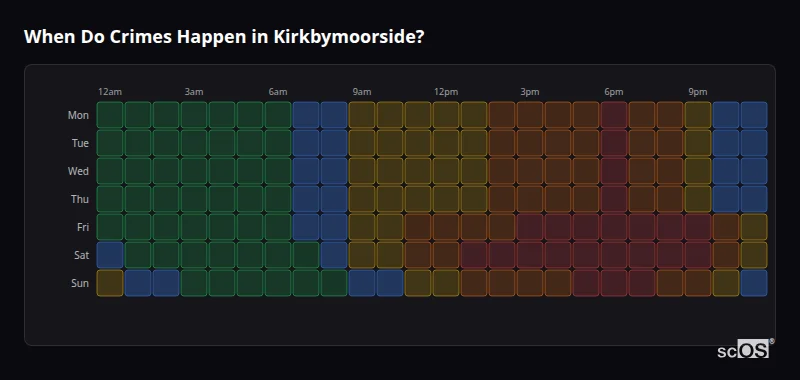Pick the Thursday 12pm yellow cell
Screen dimensions: 800x380
point(446,199)
